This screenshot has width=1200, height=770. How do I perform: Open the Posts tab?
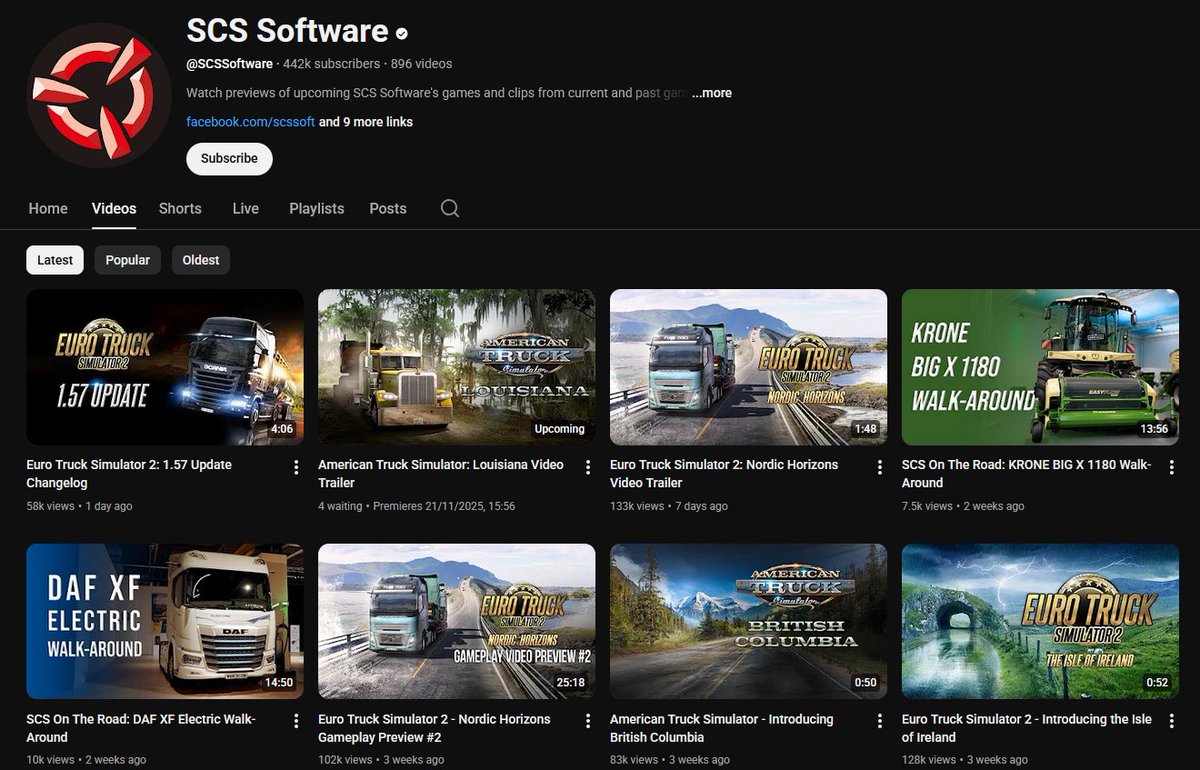pyautogui.click(x=388, y=208)
